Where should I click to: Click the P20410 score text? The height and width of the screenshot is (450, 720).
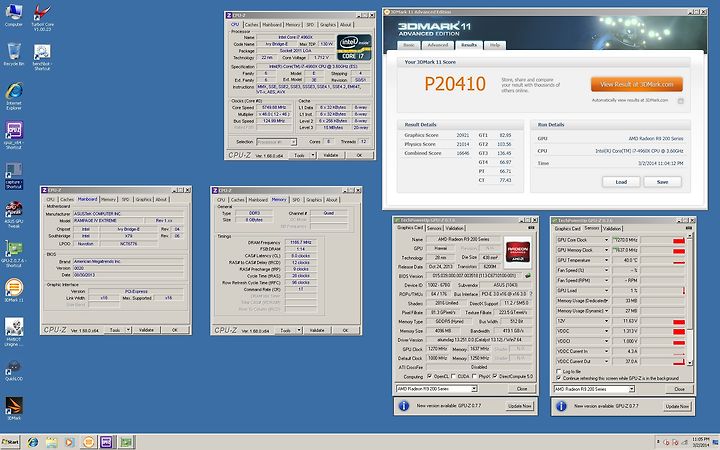[x=455, y=84]
